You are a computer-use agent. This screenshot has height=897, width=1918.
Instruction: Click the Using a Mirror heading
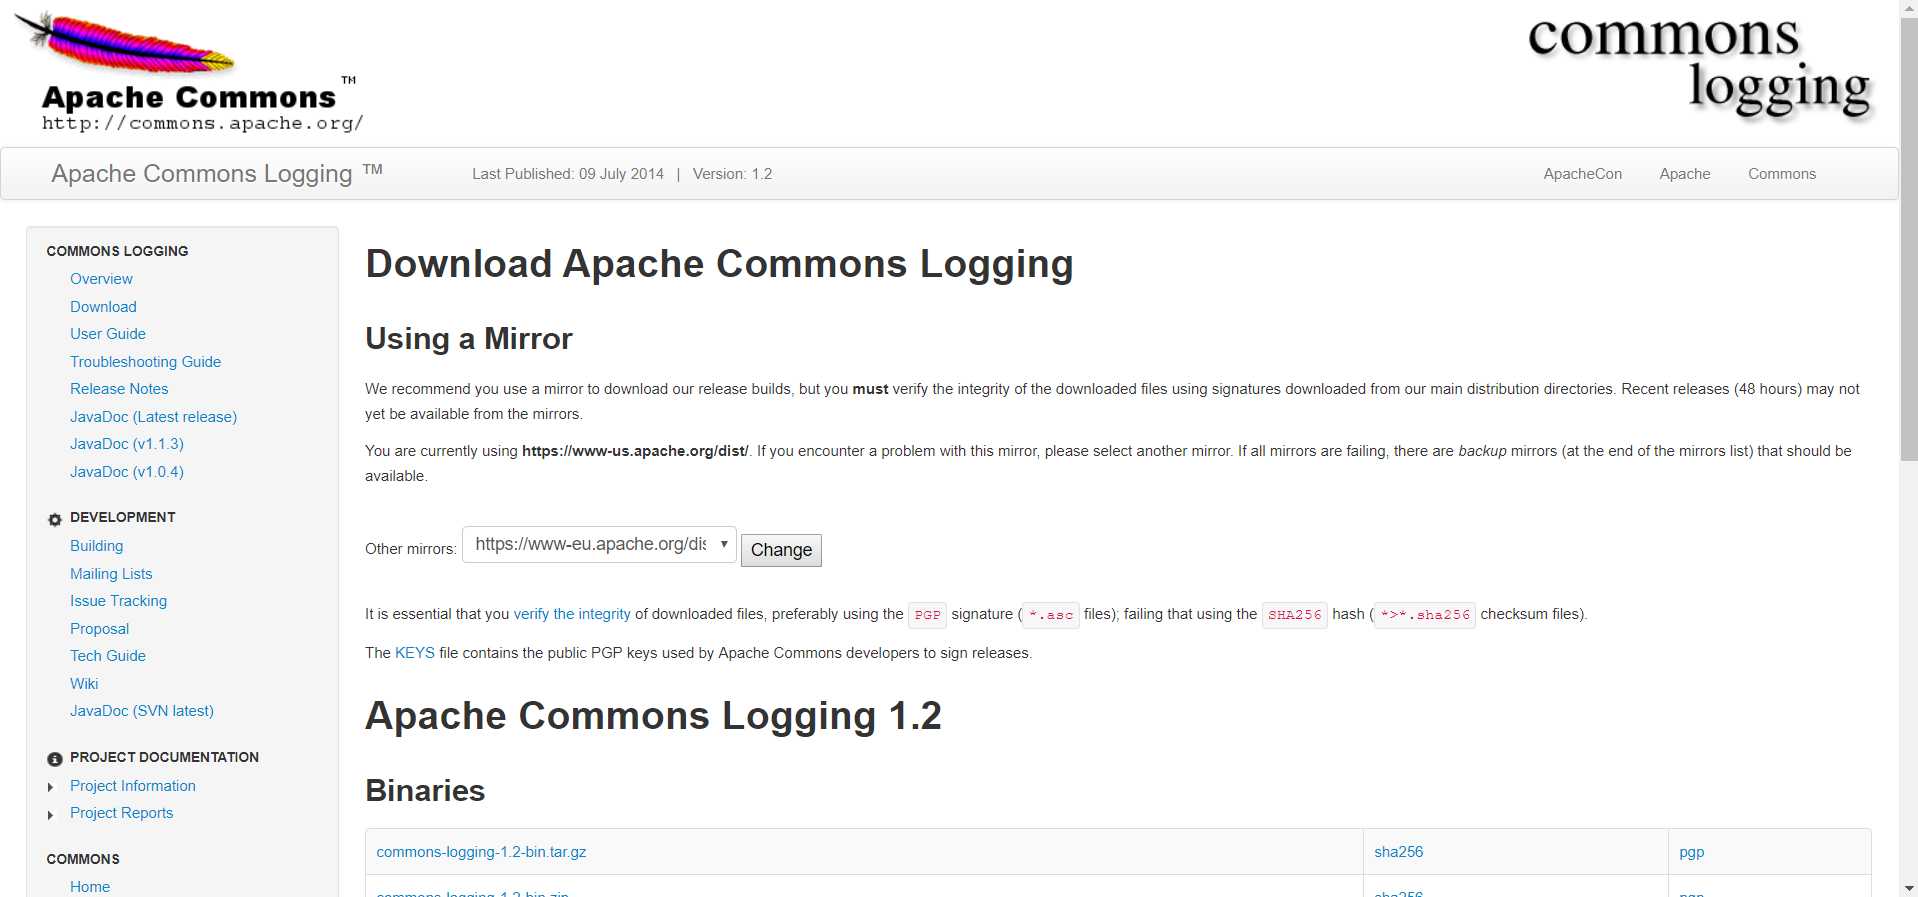pos(469,339)
